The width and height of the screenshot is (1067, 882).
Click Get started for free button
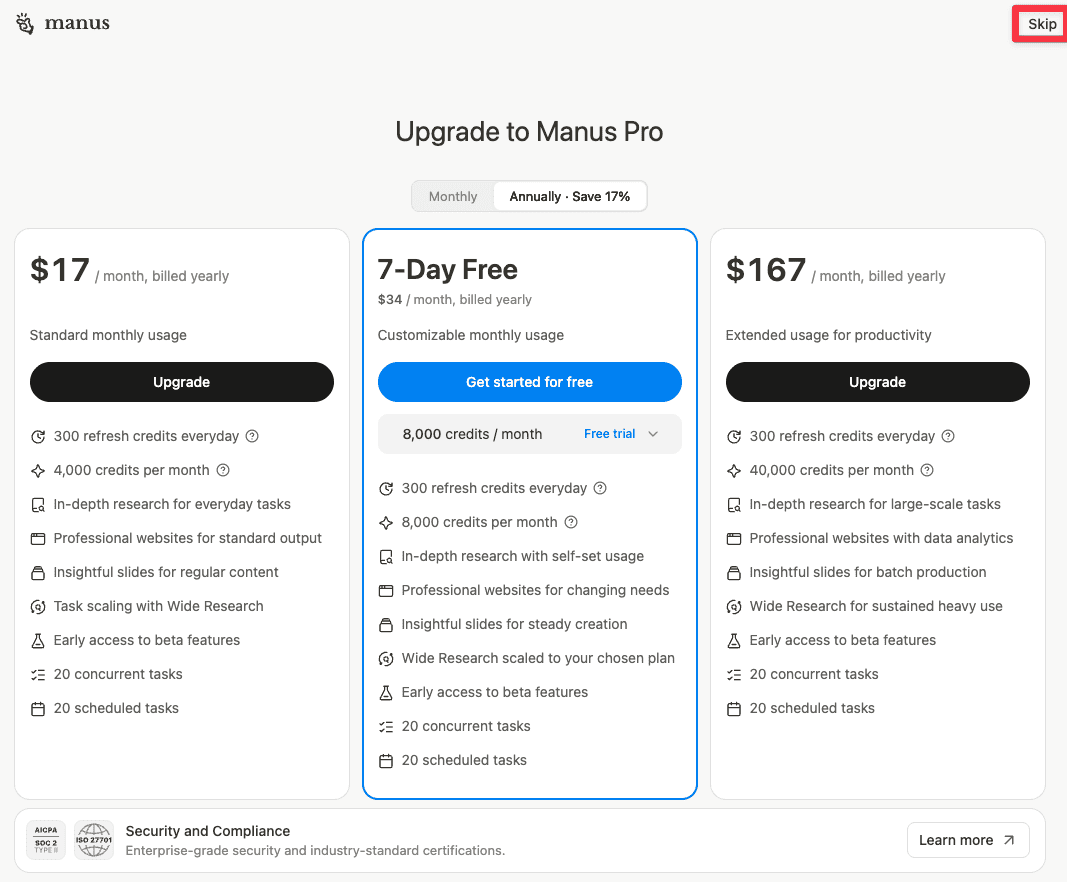529,382
